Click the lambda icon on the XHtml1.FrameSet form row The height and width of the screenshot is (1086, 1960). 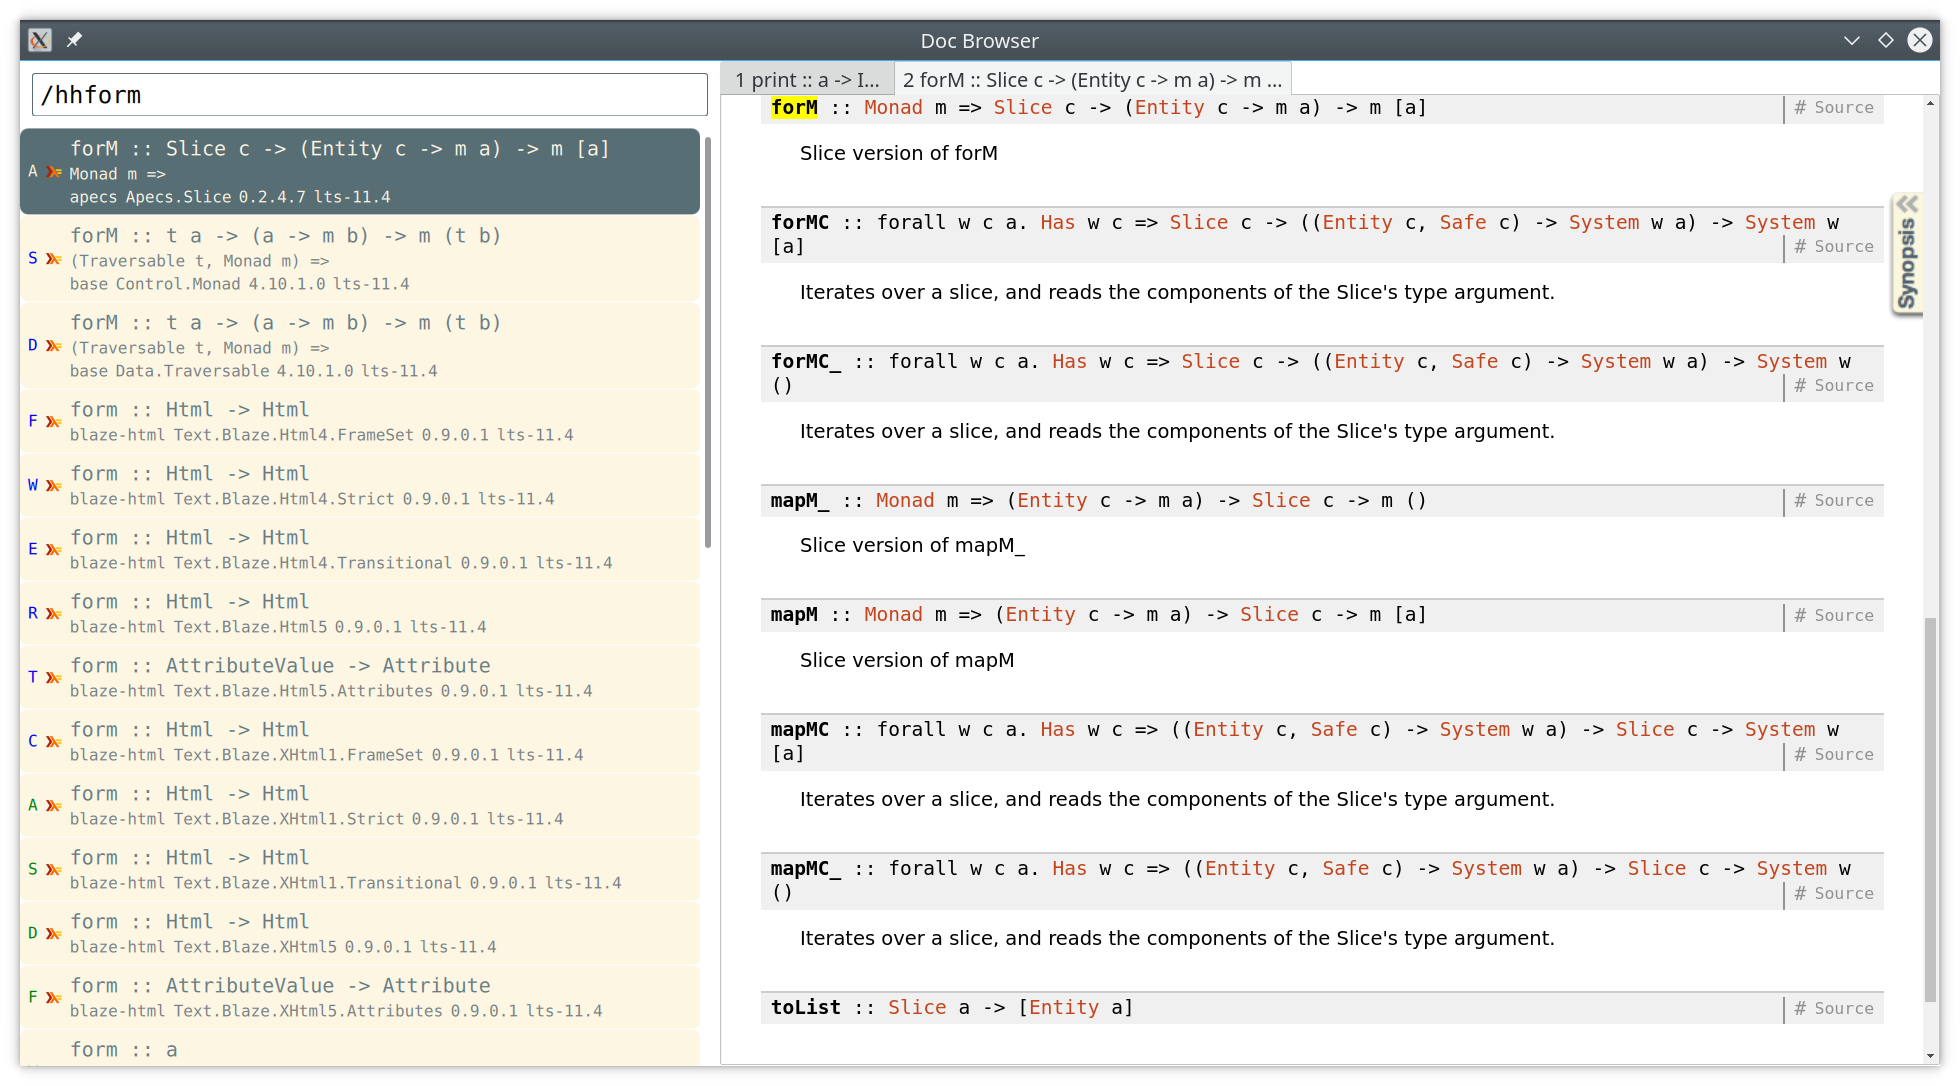pyautogui.click(x=54, y=742)
